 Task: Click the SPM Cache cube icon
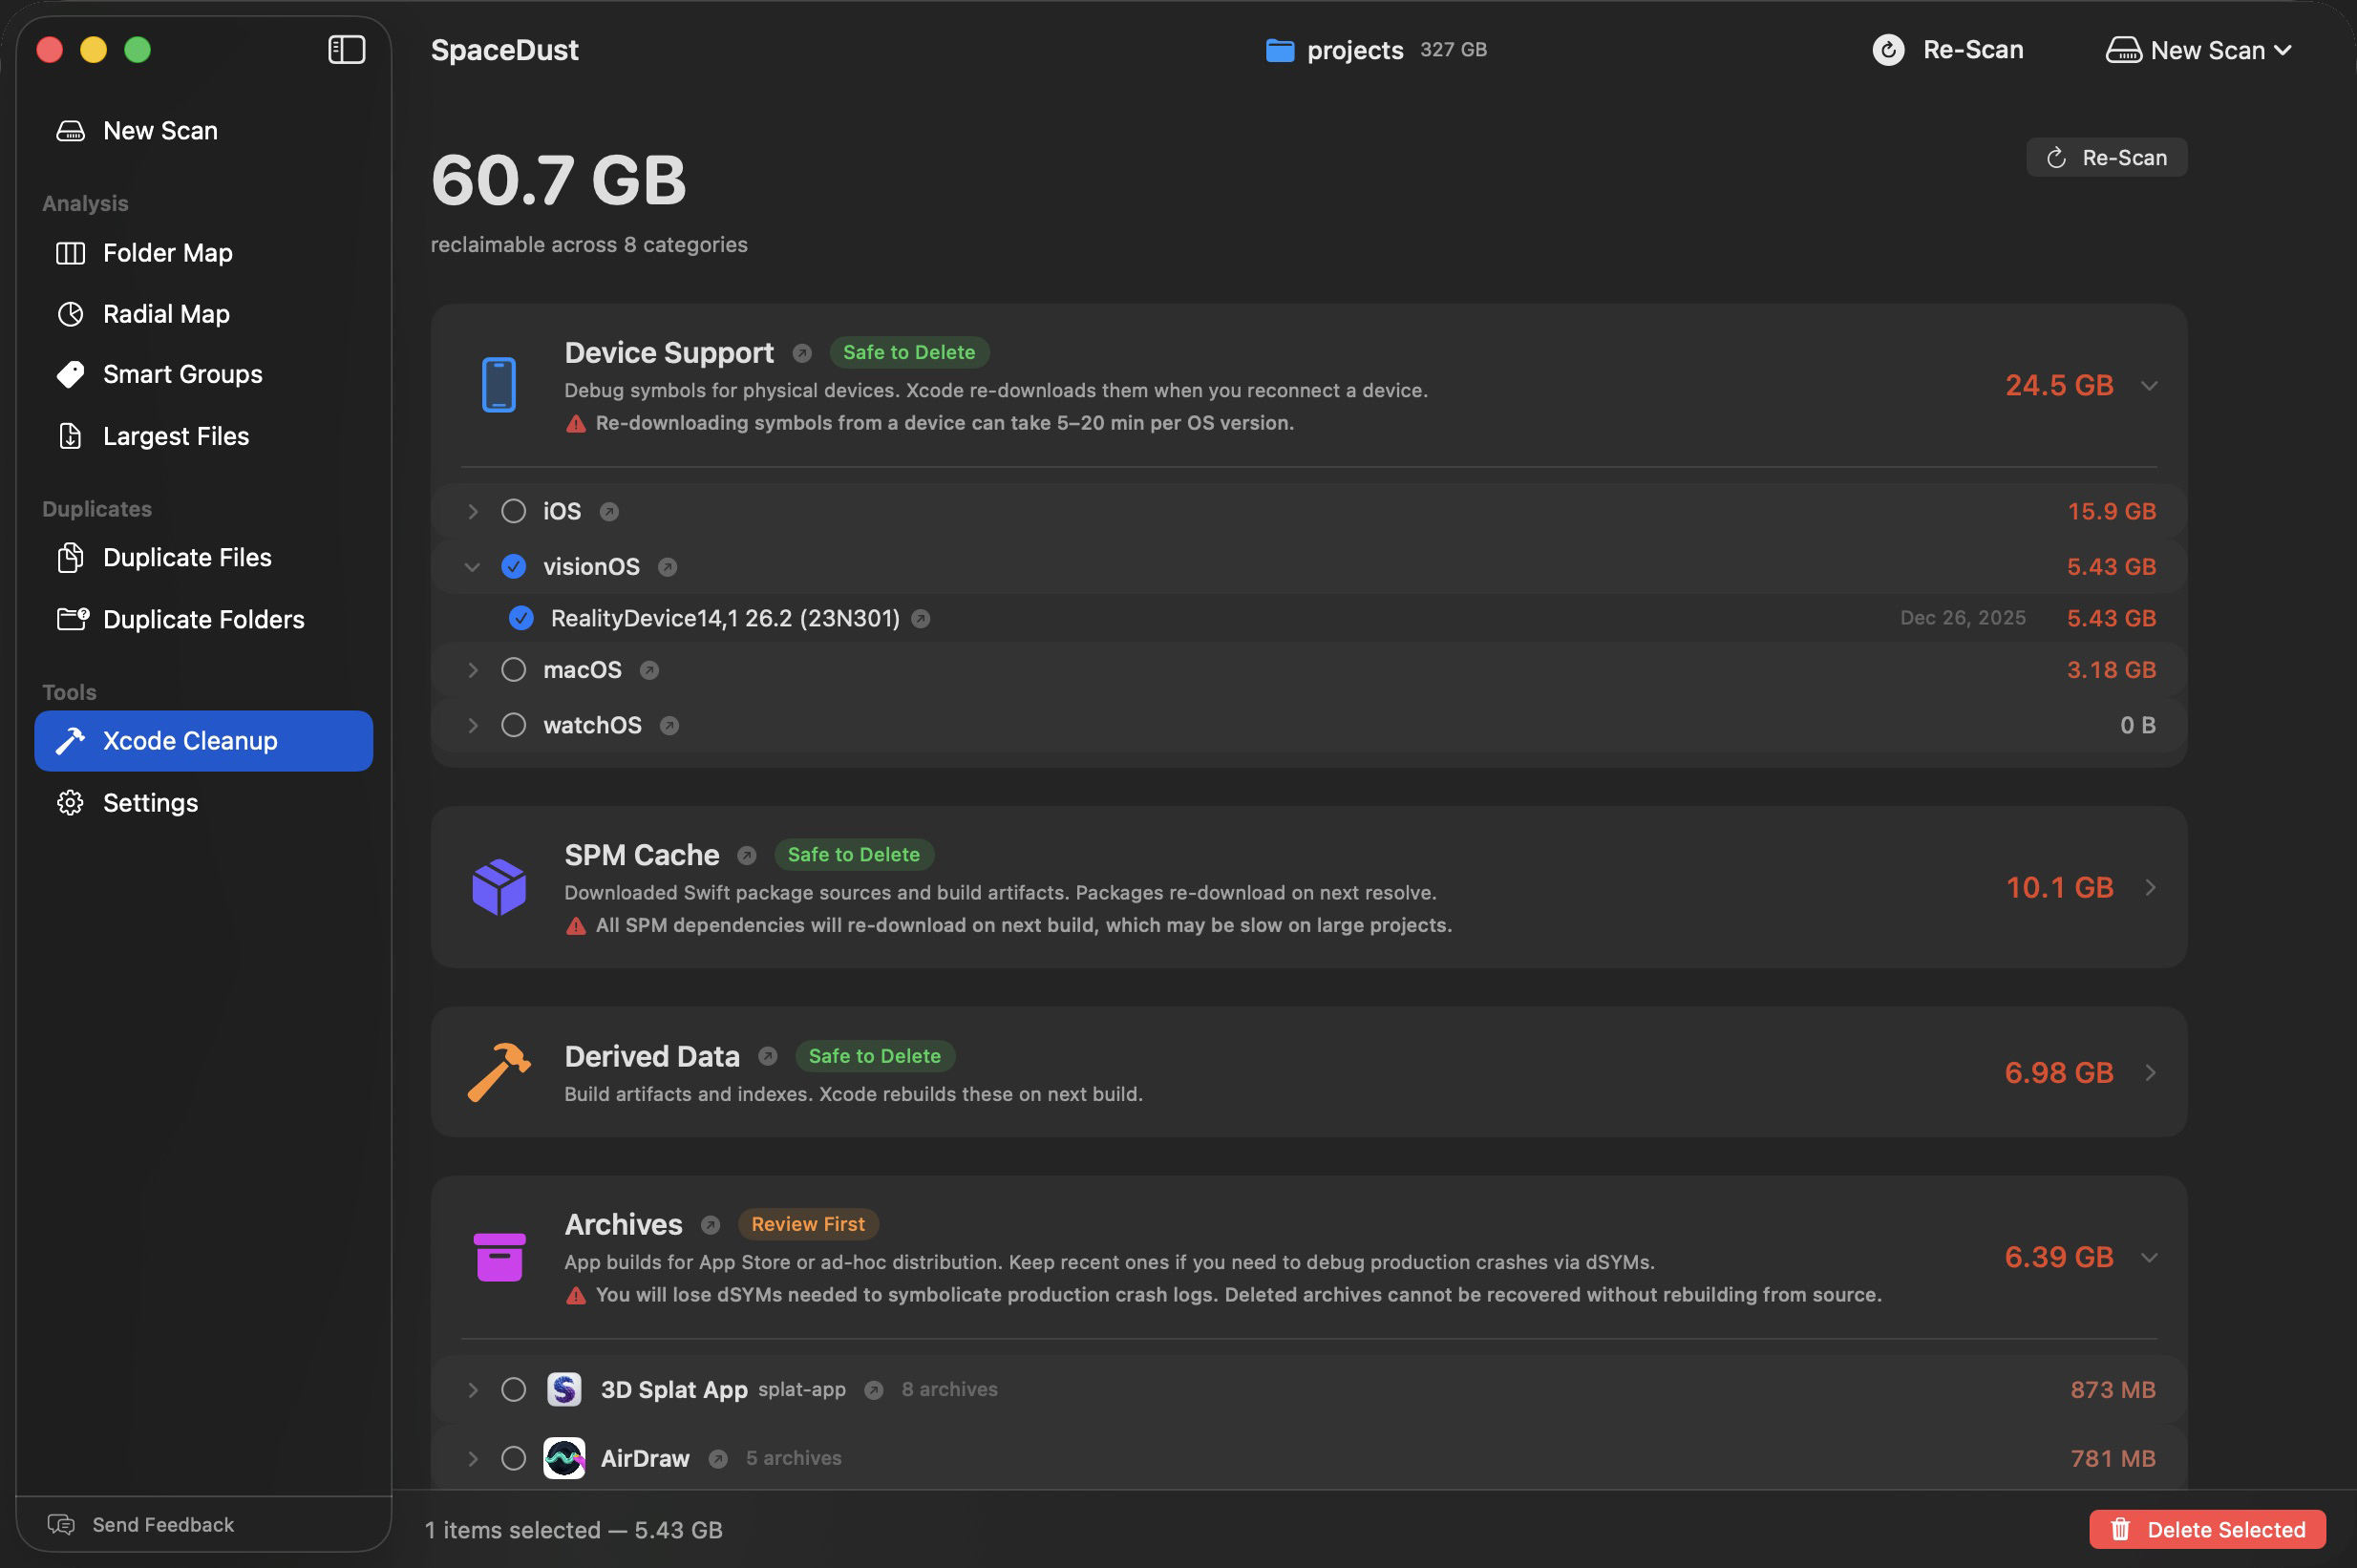pos(499,887)
